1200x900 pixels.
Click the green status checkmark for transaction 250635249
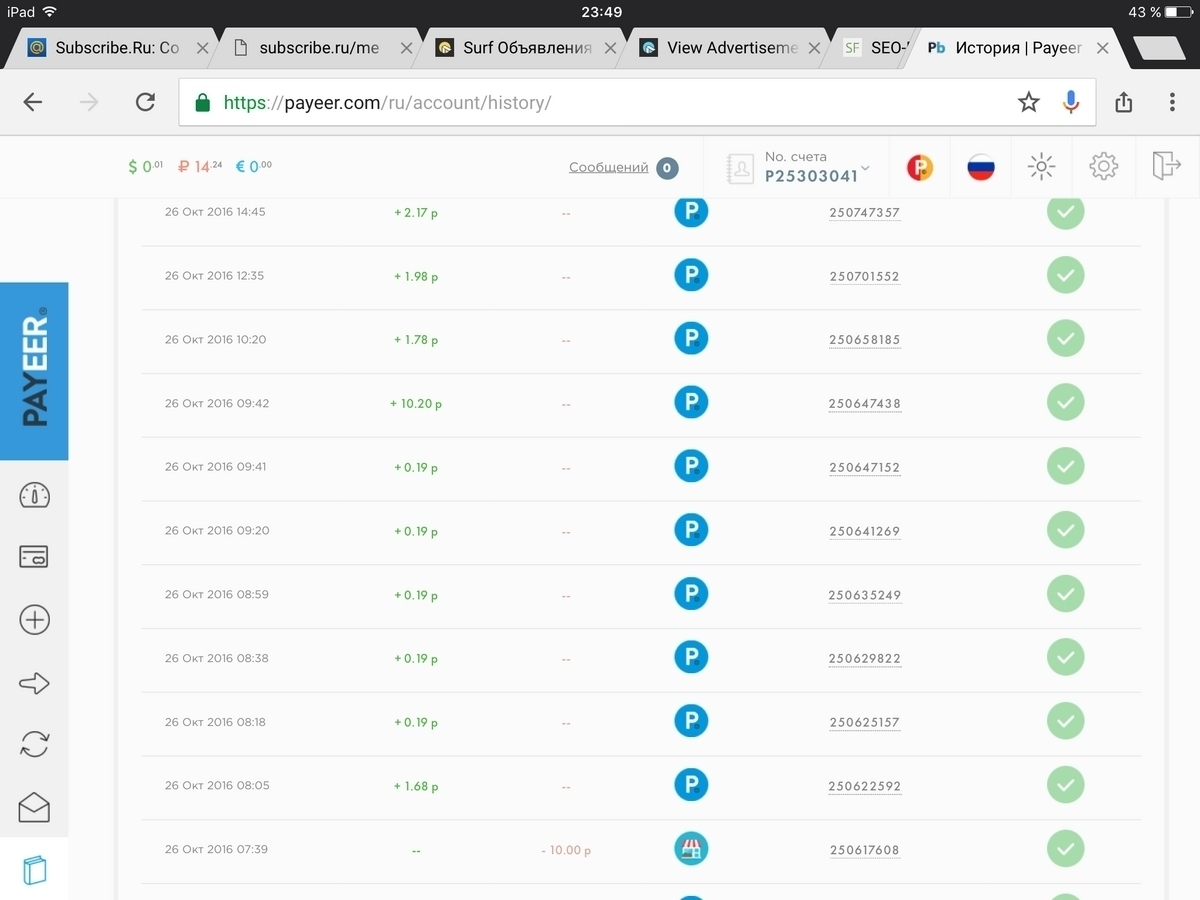pyautogui.click(x=1065, y=594)
